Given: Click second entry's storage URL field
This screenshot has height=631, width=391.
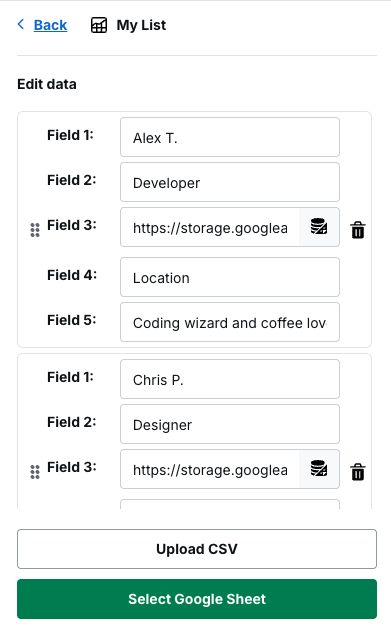Looking at the screenshot, I should click(210, 469).
